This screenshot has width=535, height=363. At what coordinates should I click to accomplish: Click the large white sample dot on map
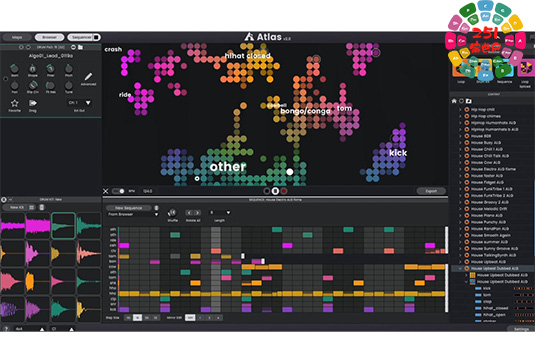coord(289,172)
